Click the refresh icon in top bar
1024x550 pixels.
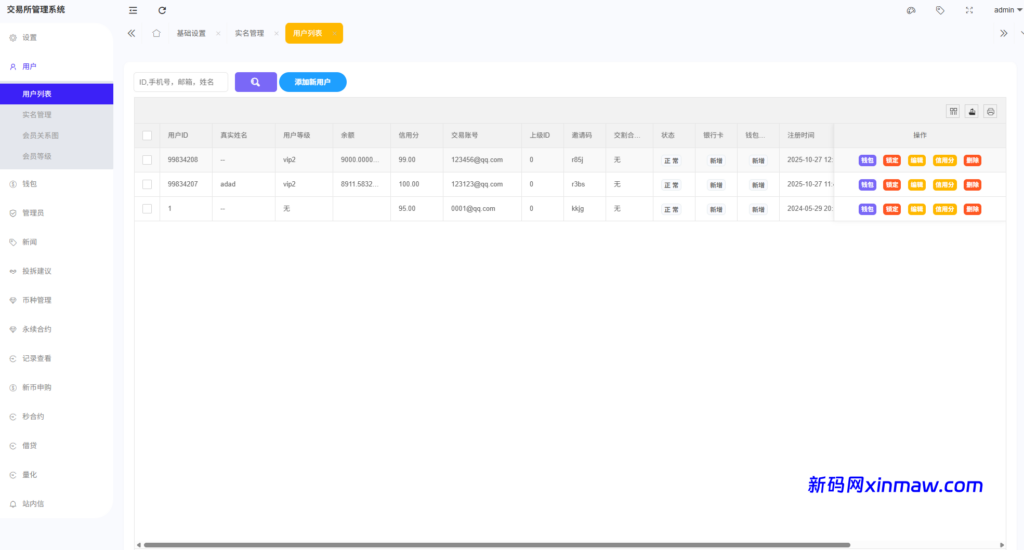point(162,10)
